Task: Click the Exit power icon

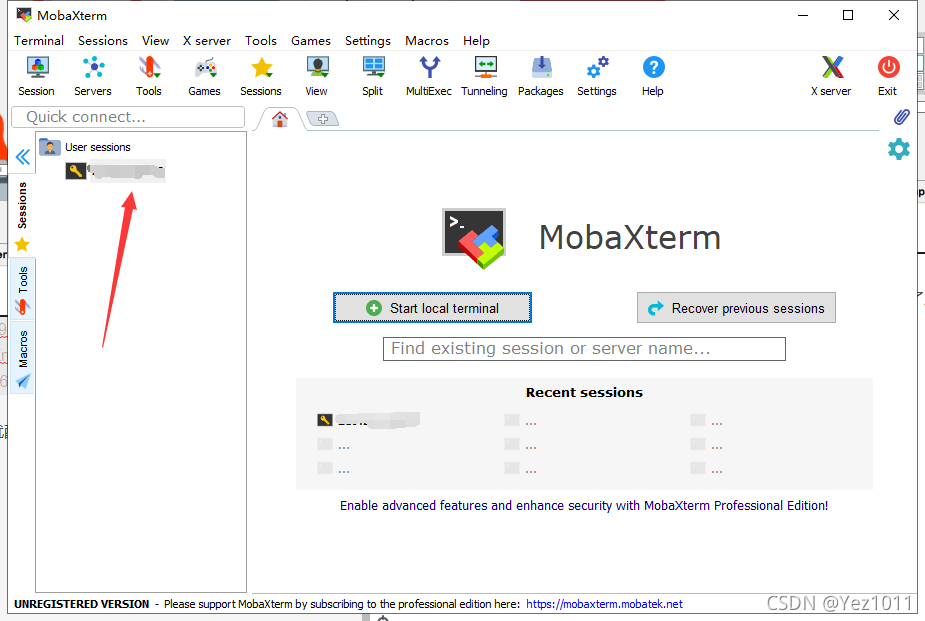Action: pos(888,77)
